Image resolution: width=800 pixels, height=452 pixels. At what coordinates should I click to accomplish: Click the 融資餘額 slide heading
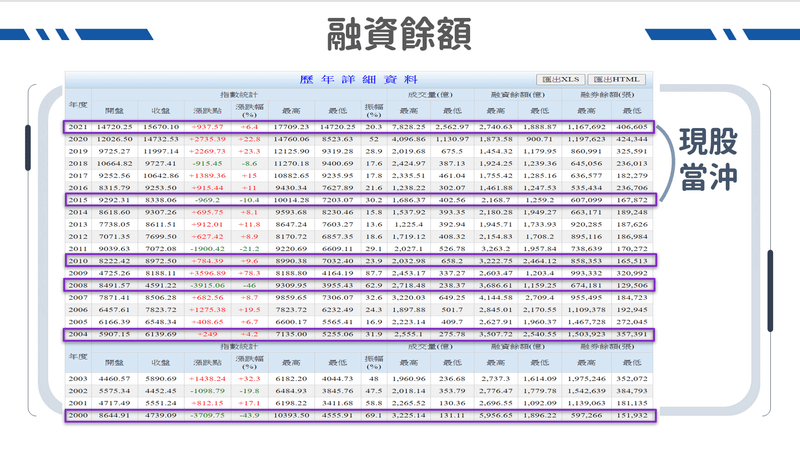400,34
